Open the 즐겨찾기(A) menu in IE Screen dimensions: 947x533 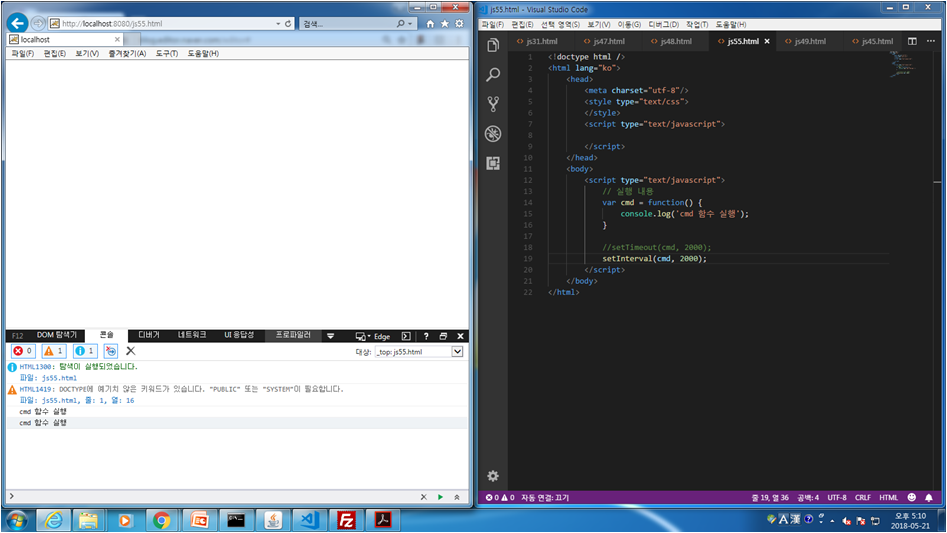[x=127, y=53]
